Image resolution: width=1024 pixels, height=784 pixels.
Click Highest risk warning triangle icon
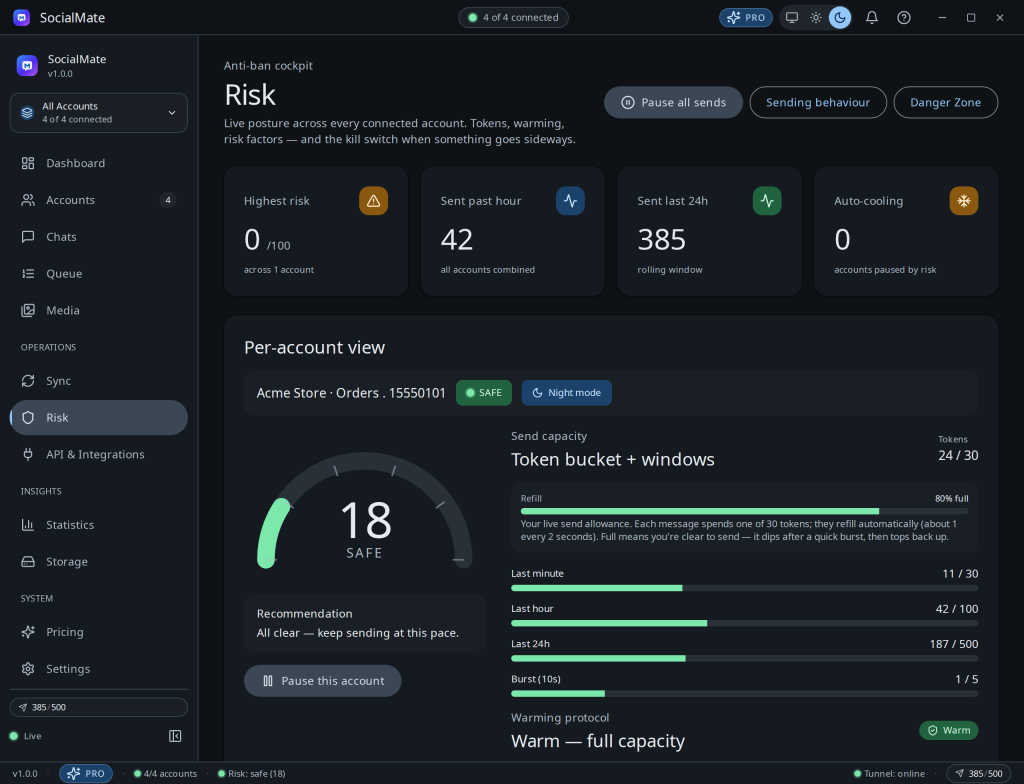tap(374, 201)
